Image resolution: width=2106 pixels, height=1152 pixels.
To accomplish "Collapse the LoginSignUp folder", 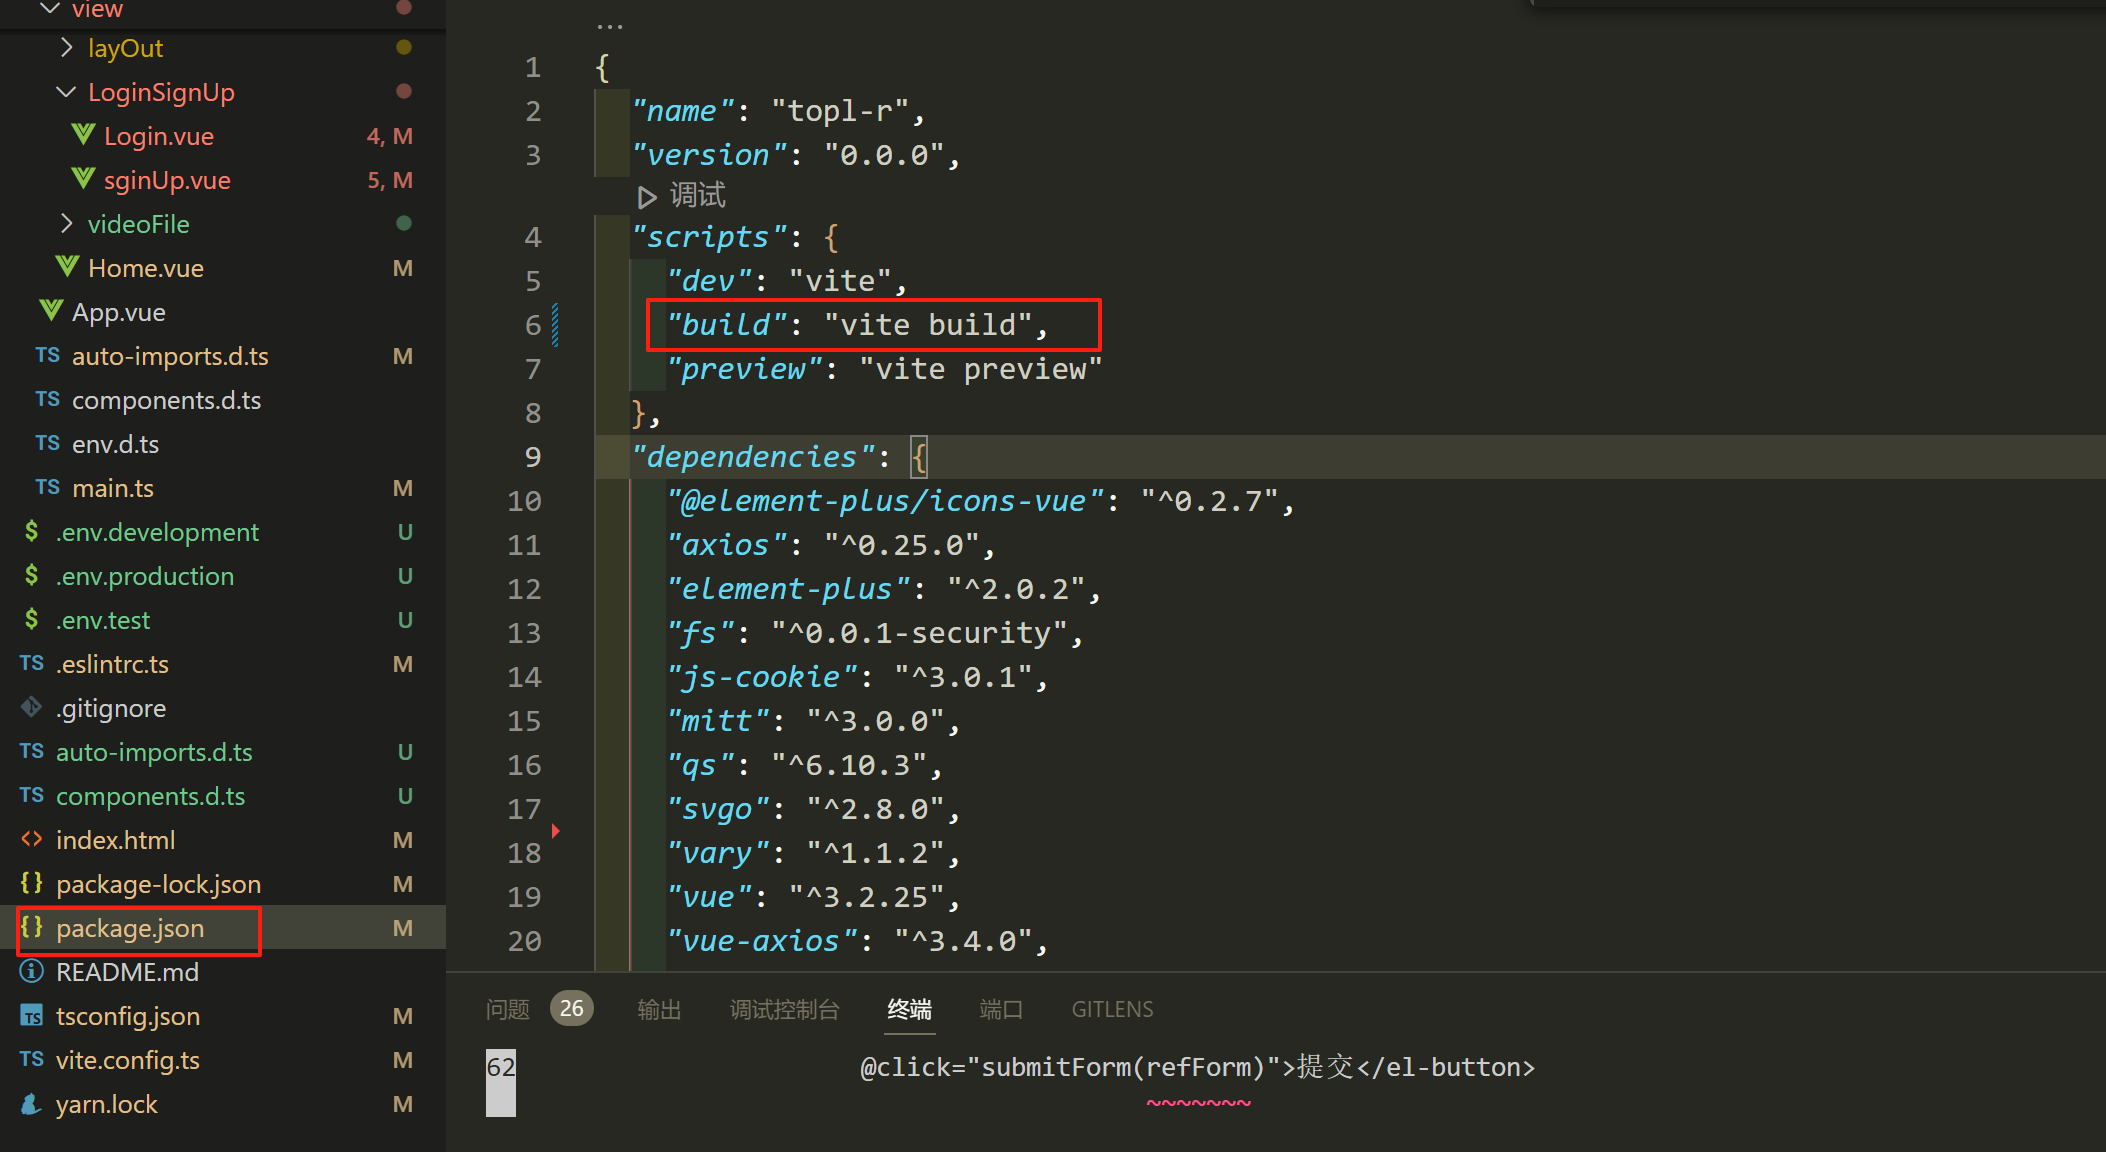I will coord(66,92).
